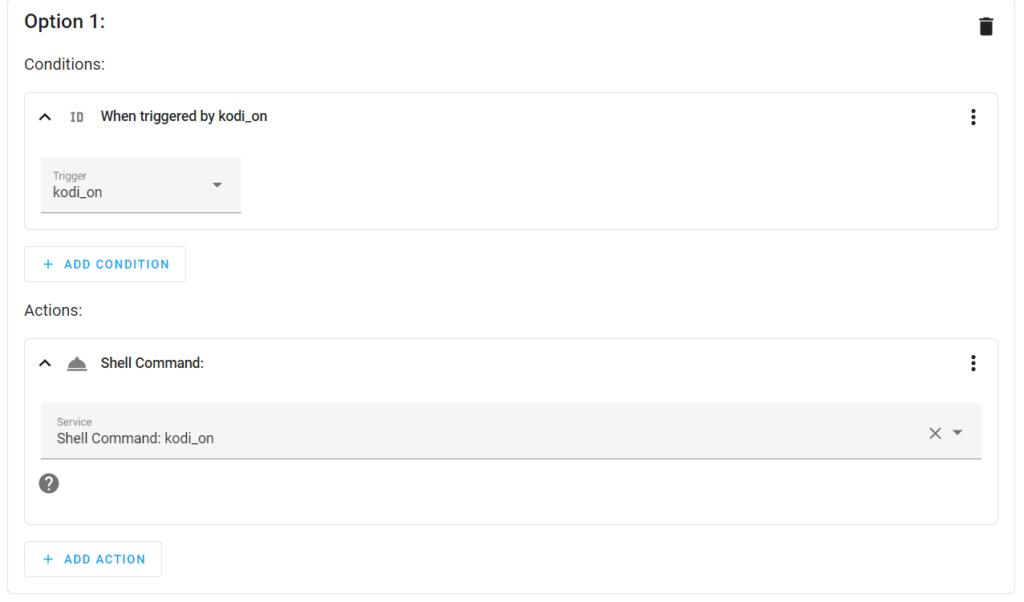Collapse the Shell Command action card
This screenshot has width=1024, height=602.
tap(45, 363)
